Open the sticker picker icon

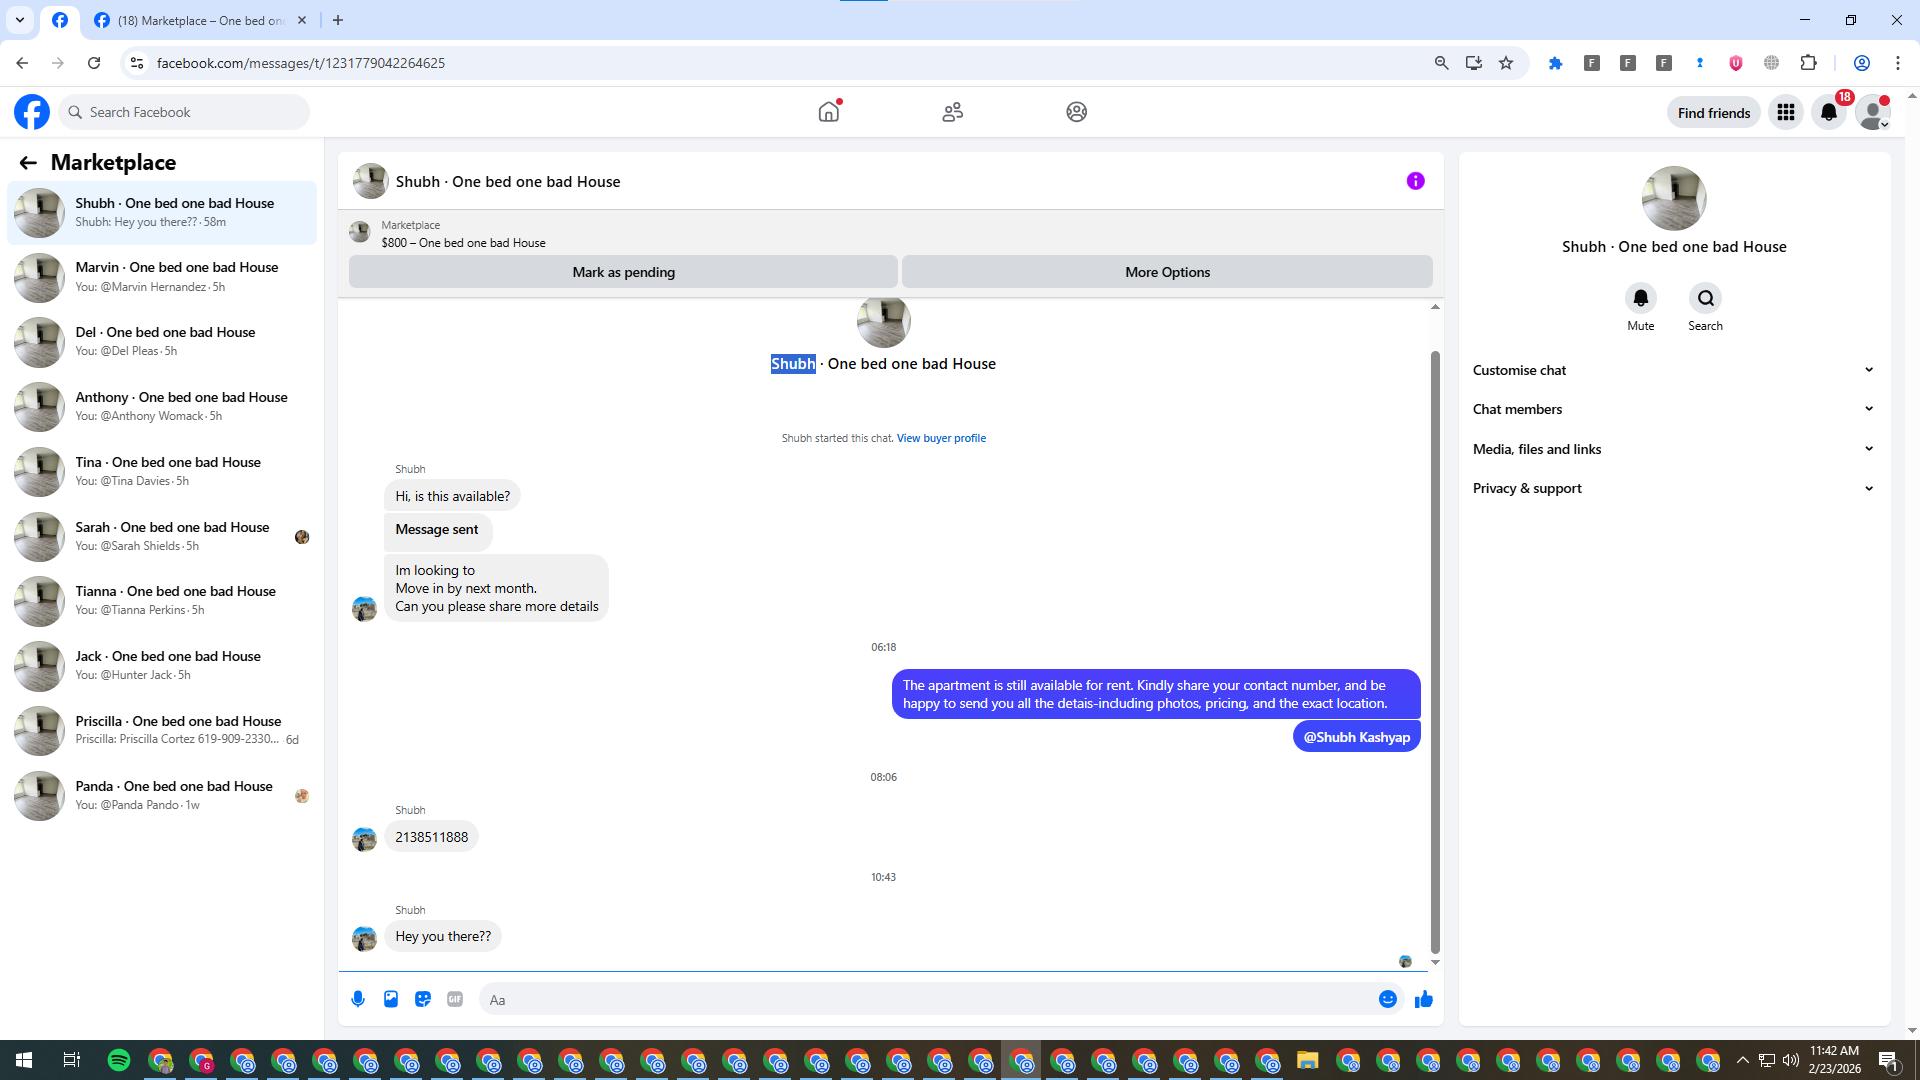[x=423, y=999]
